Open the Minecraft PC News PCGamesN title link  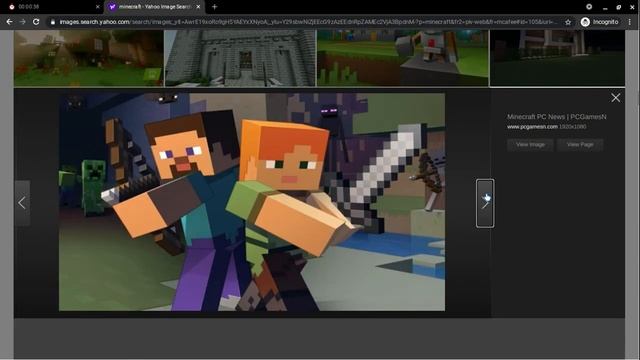[557, 117]
